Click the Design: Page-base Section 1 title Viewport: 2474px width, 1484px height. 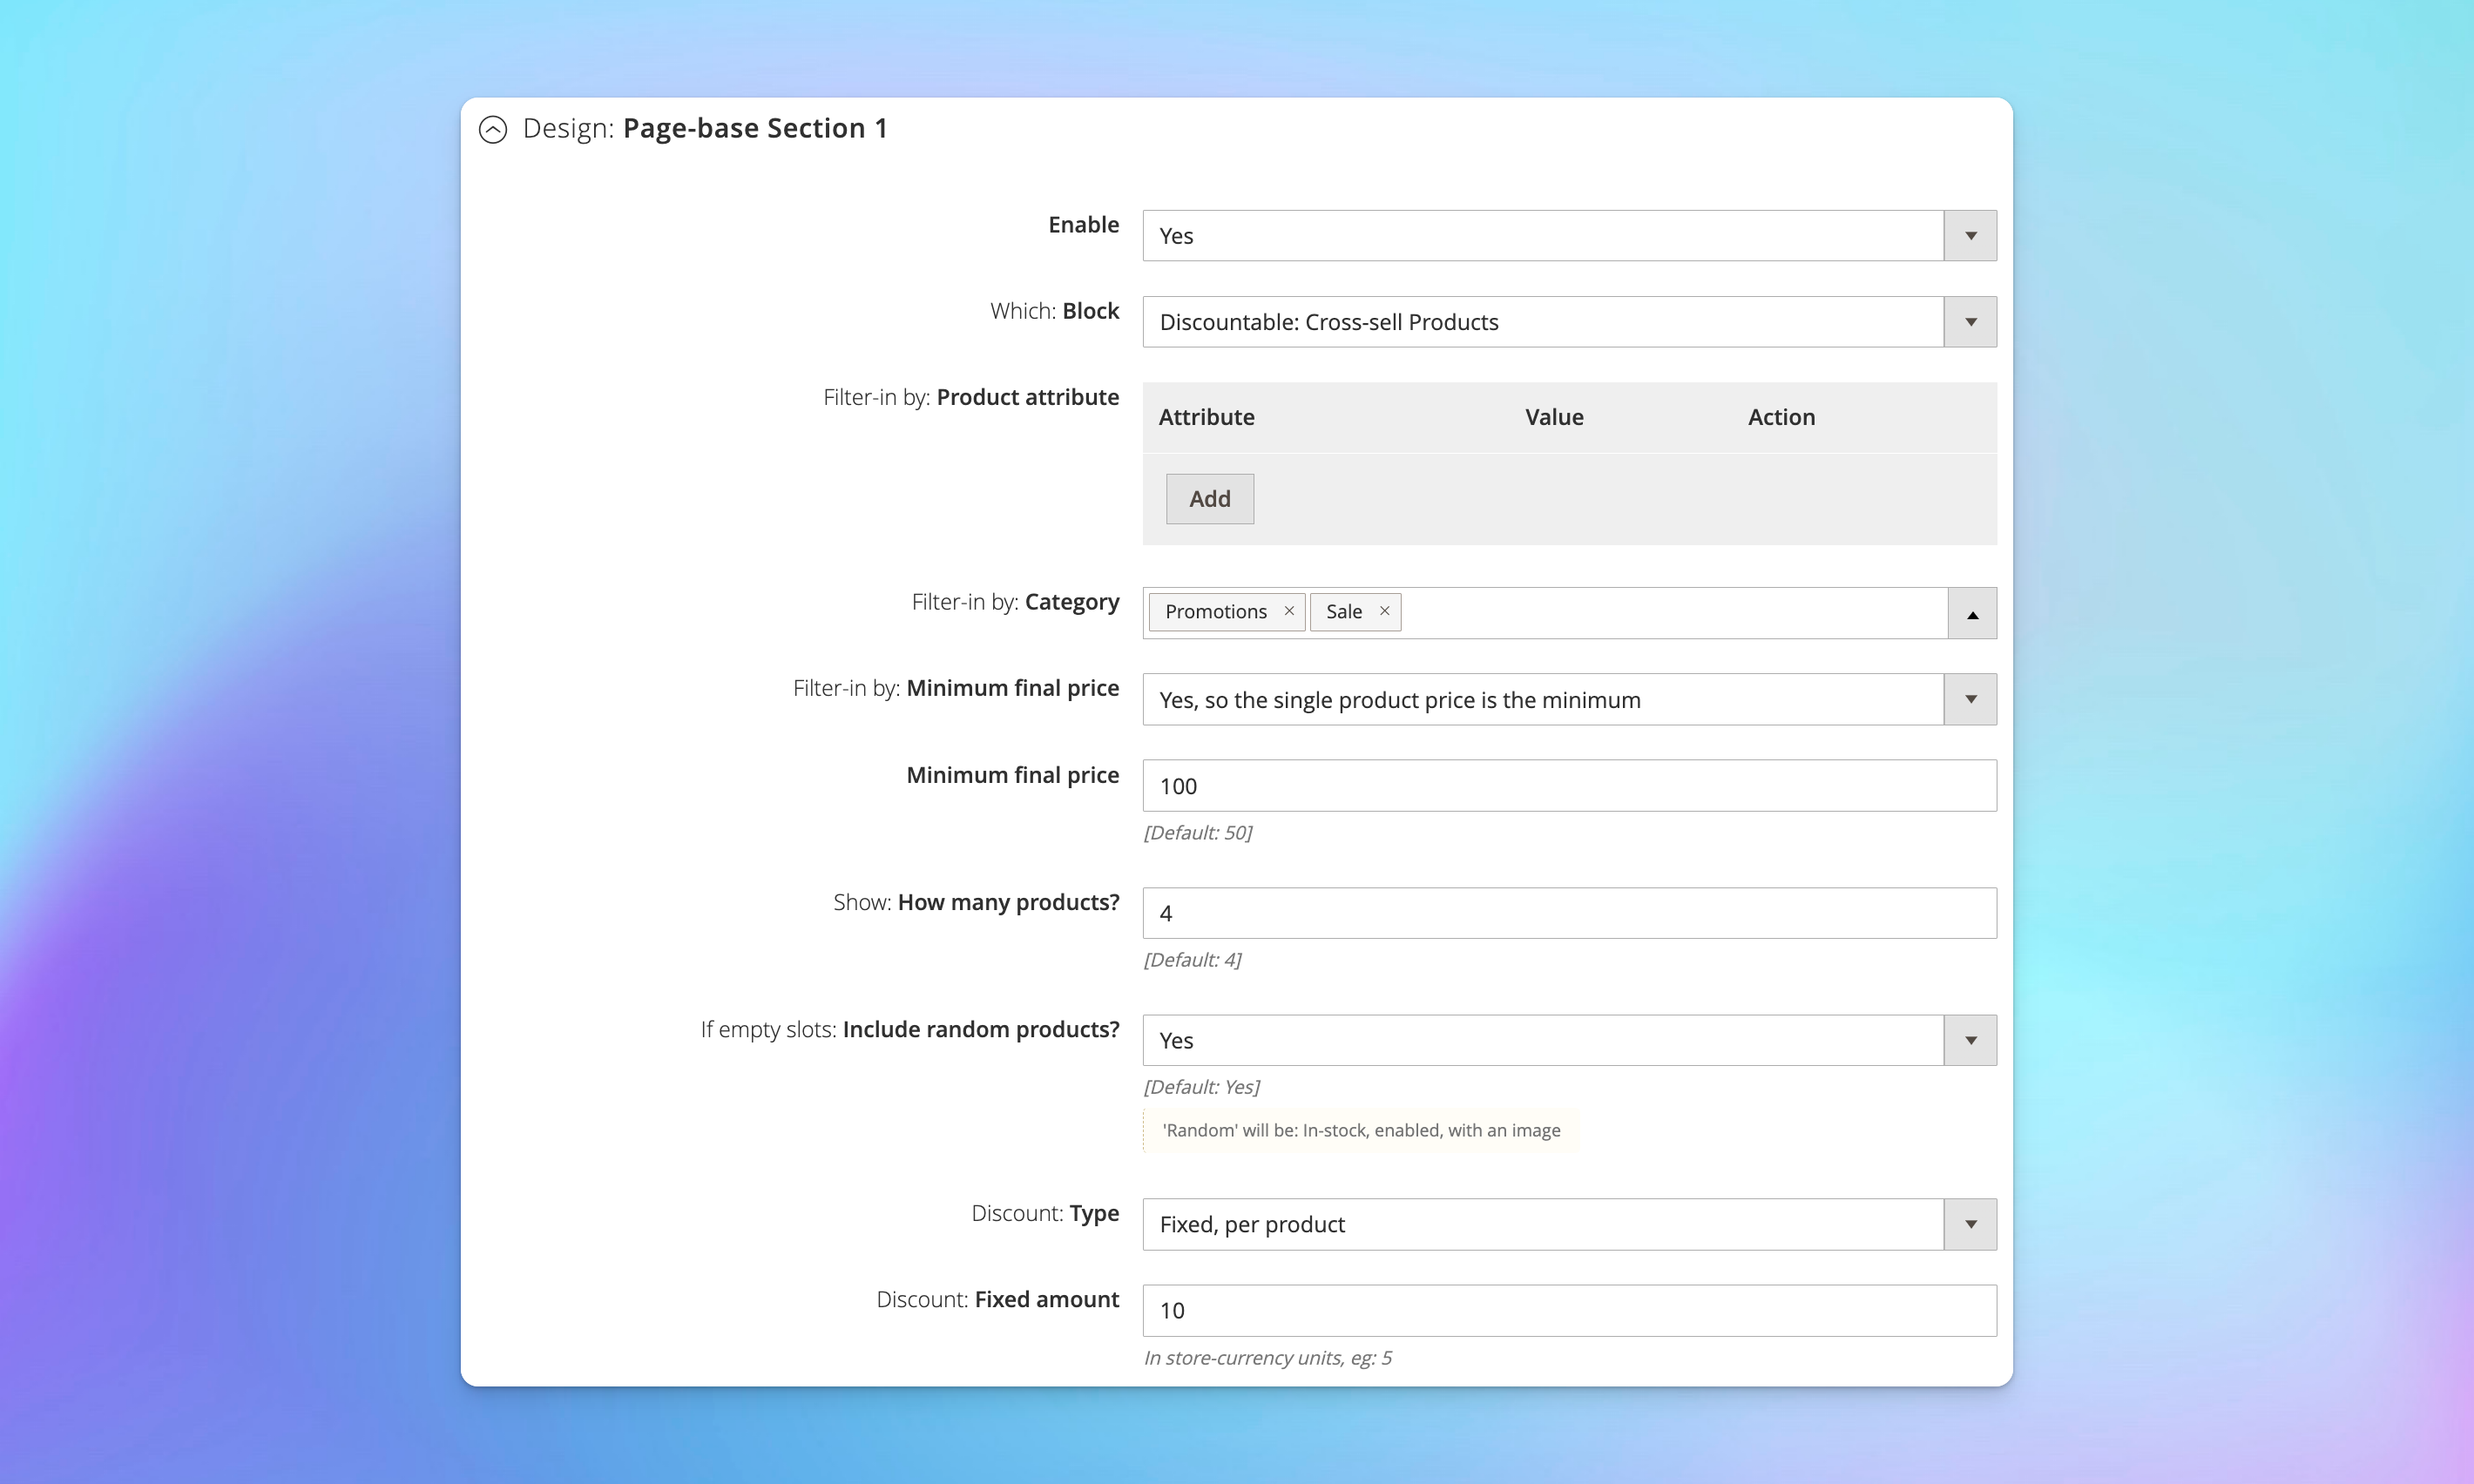(705, 128)
